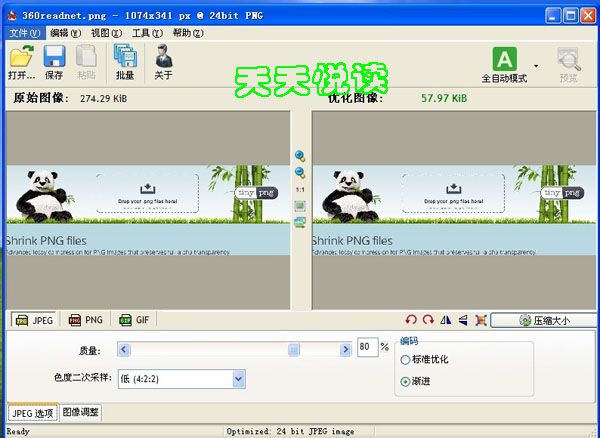Select the JPEG 选项 bottom tab
The height and width of the screenshot is (438, 600).
pyautogui.click(x=33, y=413)
